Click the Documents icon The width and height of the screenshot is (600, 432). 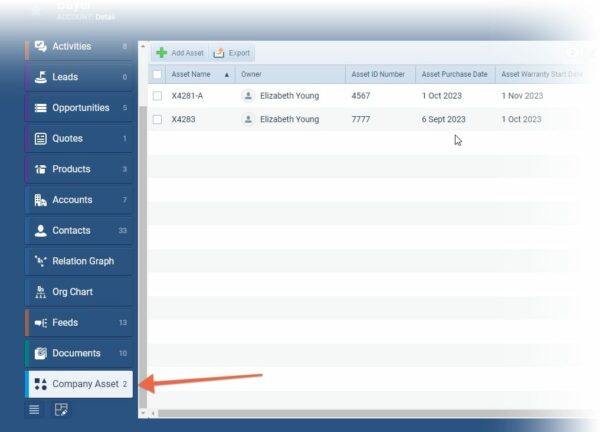[x=41, y=353]
